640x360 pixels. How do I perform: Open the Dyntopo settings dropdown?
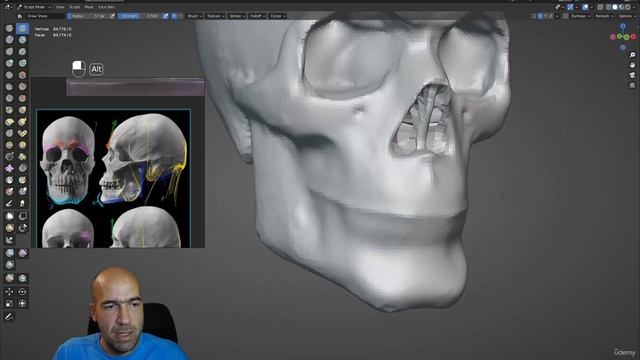click(x=580, y=16)
